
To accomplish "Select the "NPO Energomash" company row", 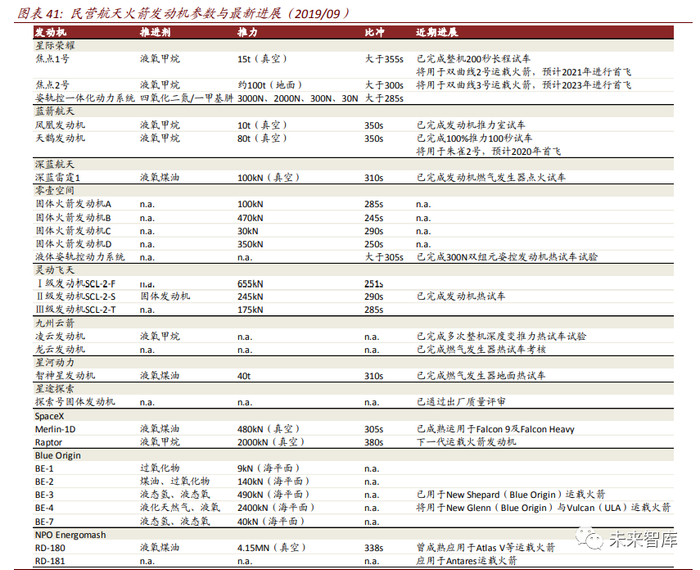I will point(354,535).
